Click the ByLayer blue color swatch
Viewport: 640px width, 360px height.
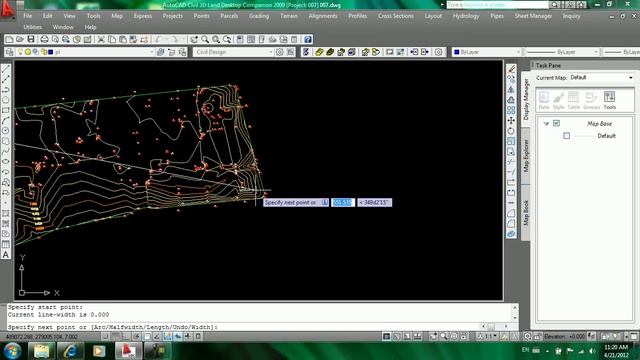coord(457,52)
